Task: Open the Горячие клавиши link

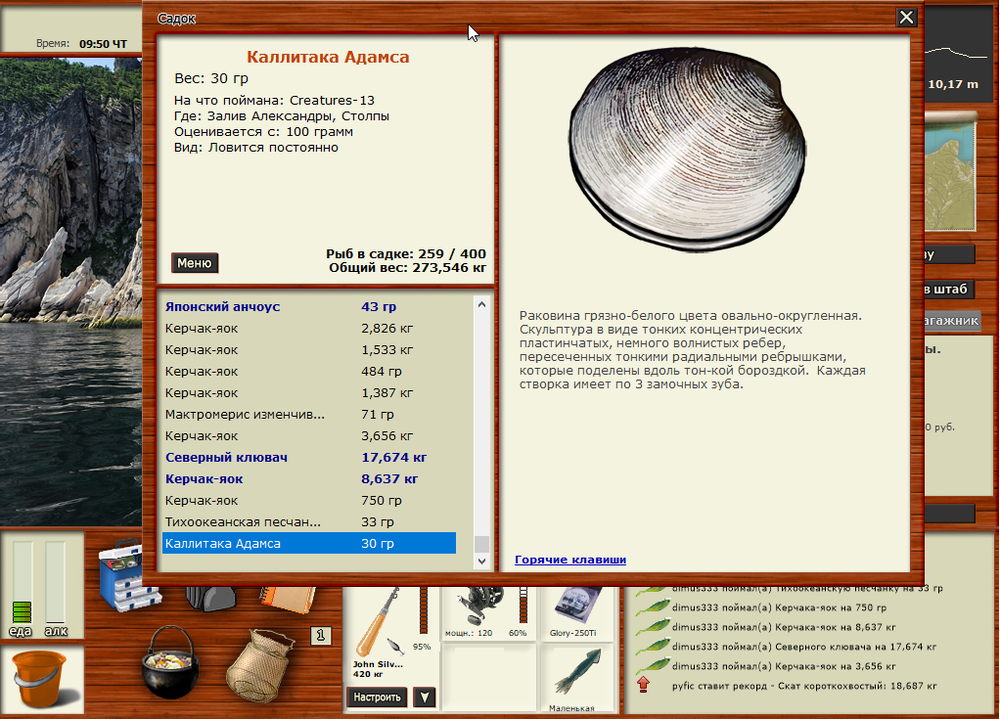Action: tap(570, 560)
